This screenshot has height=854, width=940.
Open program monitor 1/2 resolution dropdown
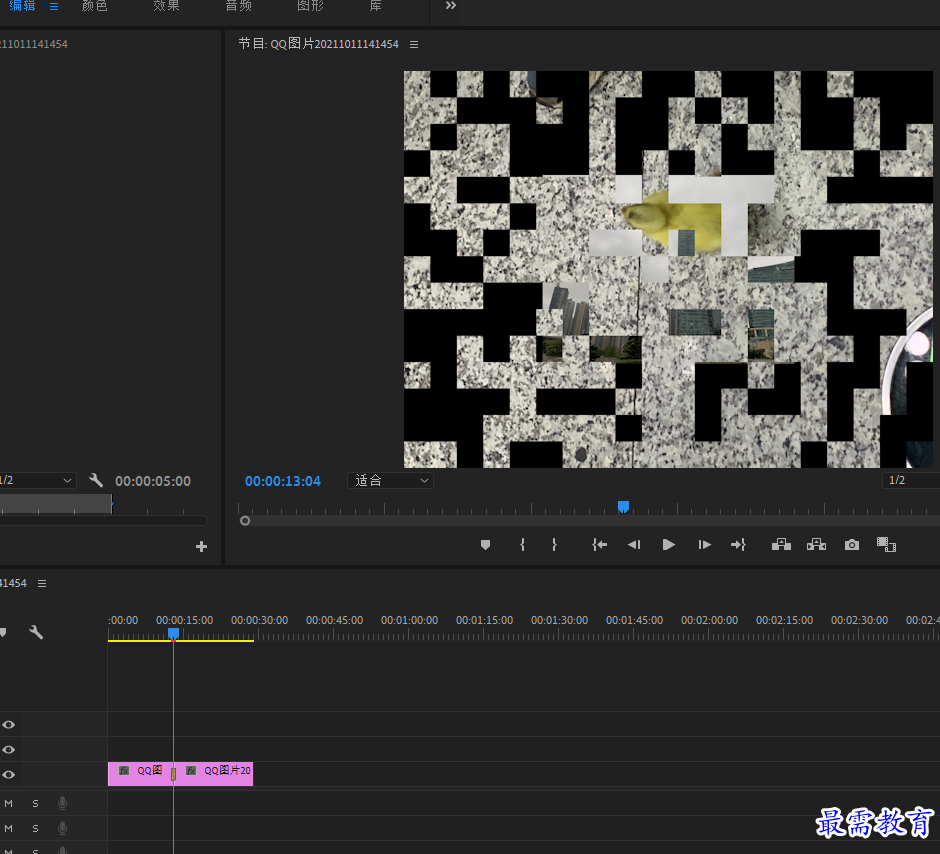point(911,480)
